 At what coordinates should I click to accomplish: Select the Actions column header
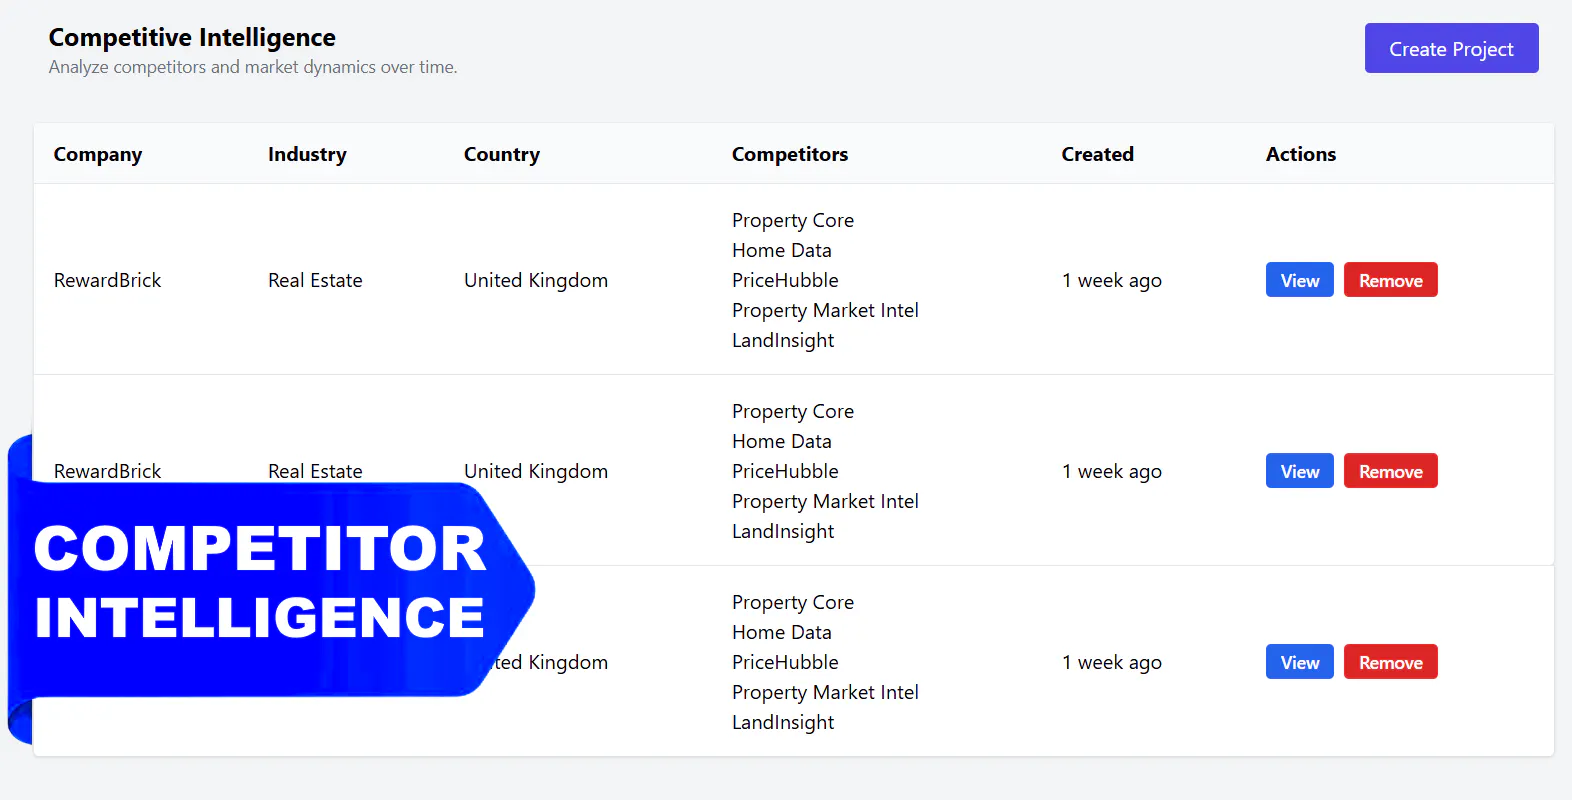(1301, 154)
